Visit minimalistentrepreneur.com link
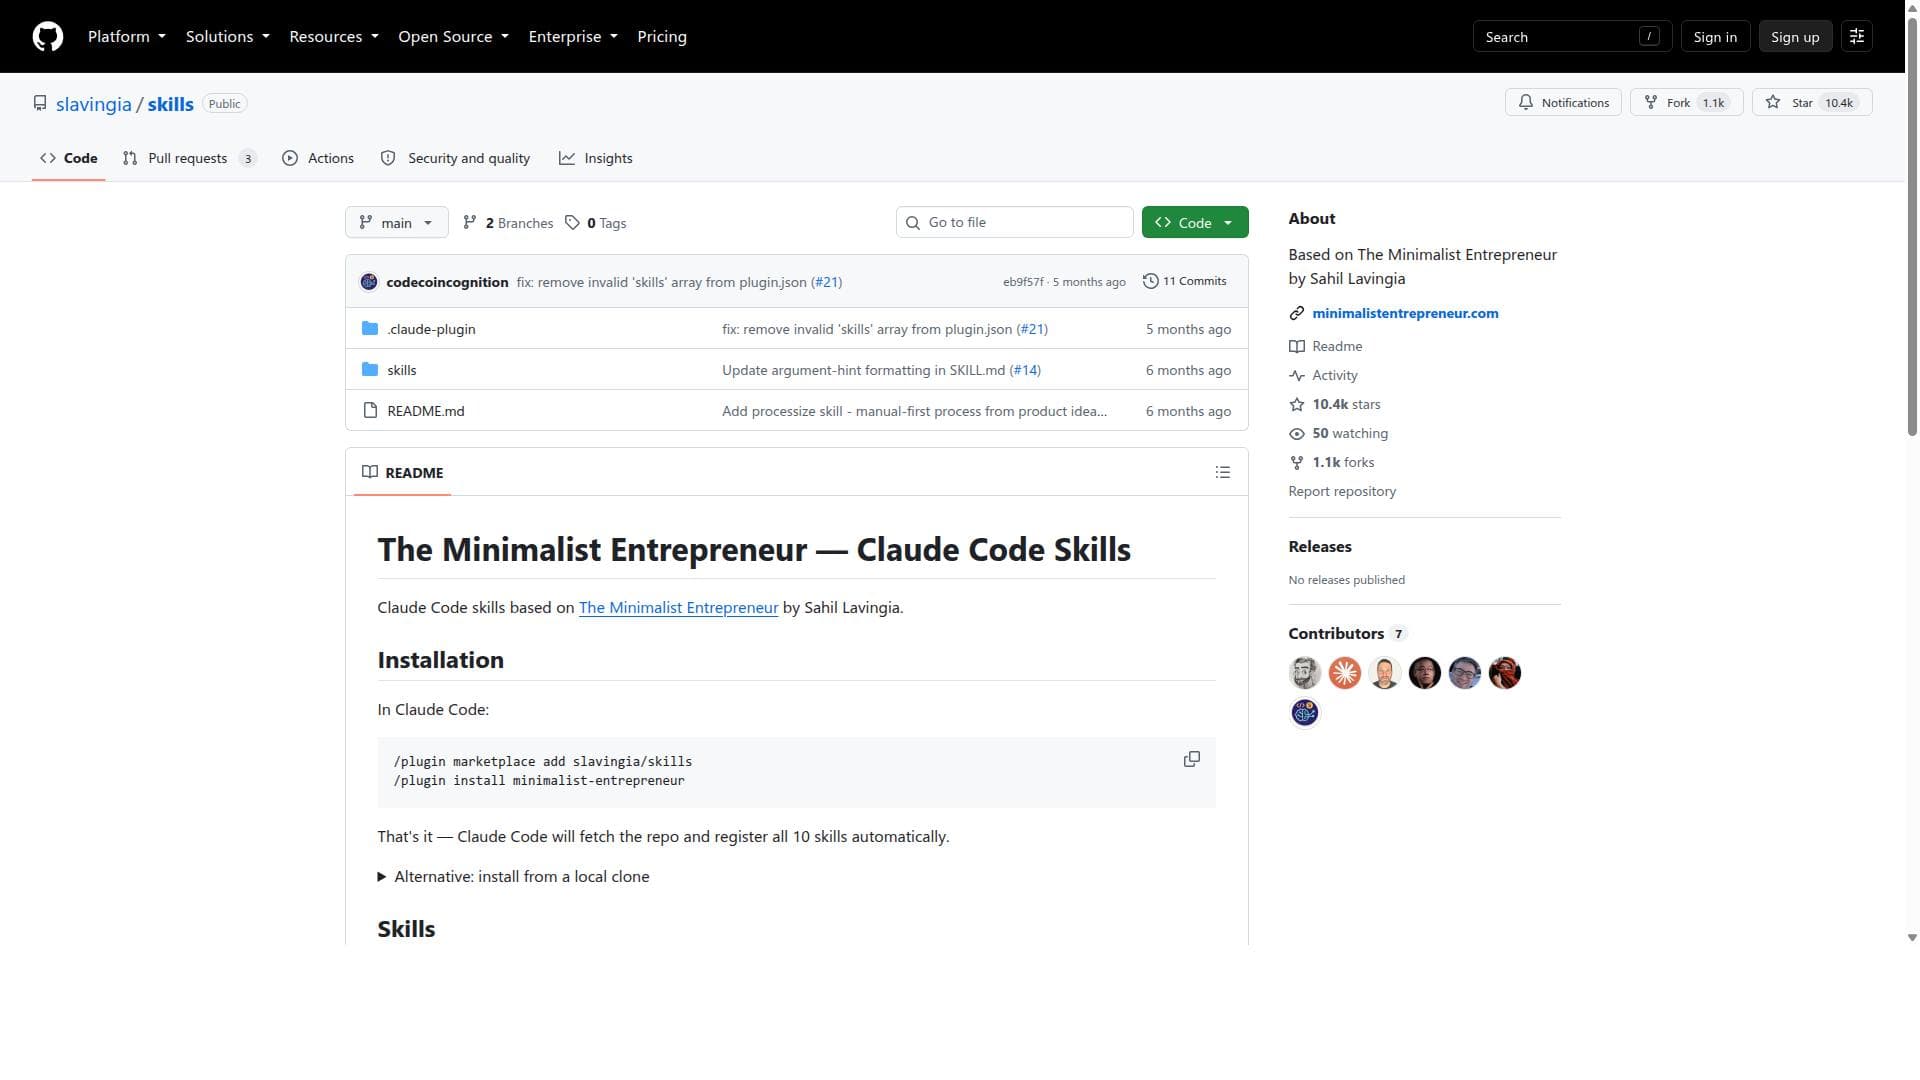 [x=1405, y=314]
